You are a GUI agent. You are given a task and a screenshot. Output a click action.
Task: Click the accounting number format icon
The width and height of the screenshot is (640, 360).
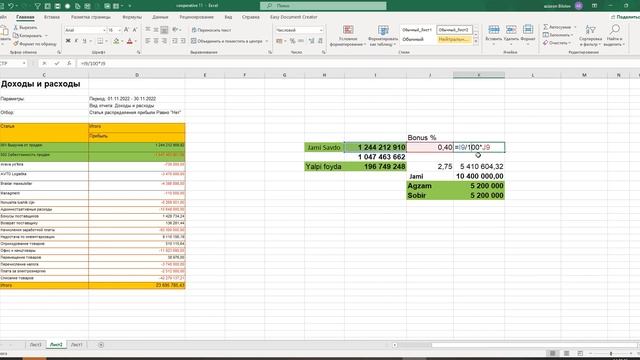pos(279,41)
